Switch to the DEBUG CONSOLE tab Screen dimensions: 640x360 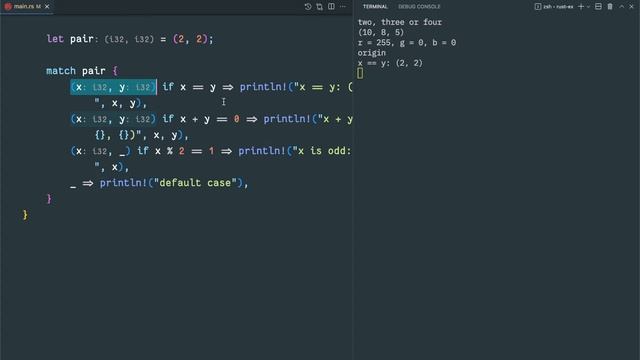pyautogui.click(x=419, y=7)
